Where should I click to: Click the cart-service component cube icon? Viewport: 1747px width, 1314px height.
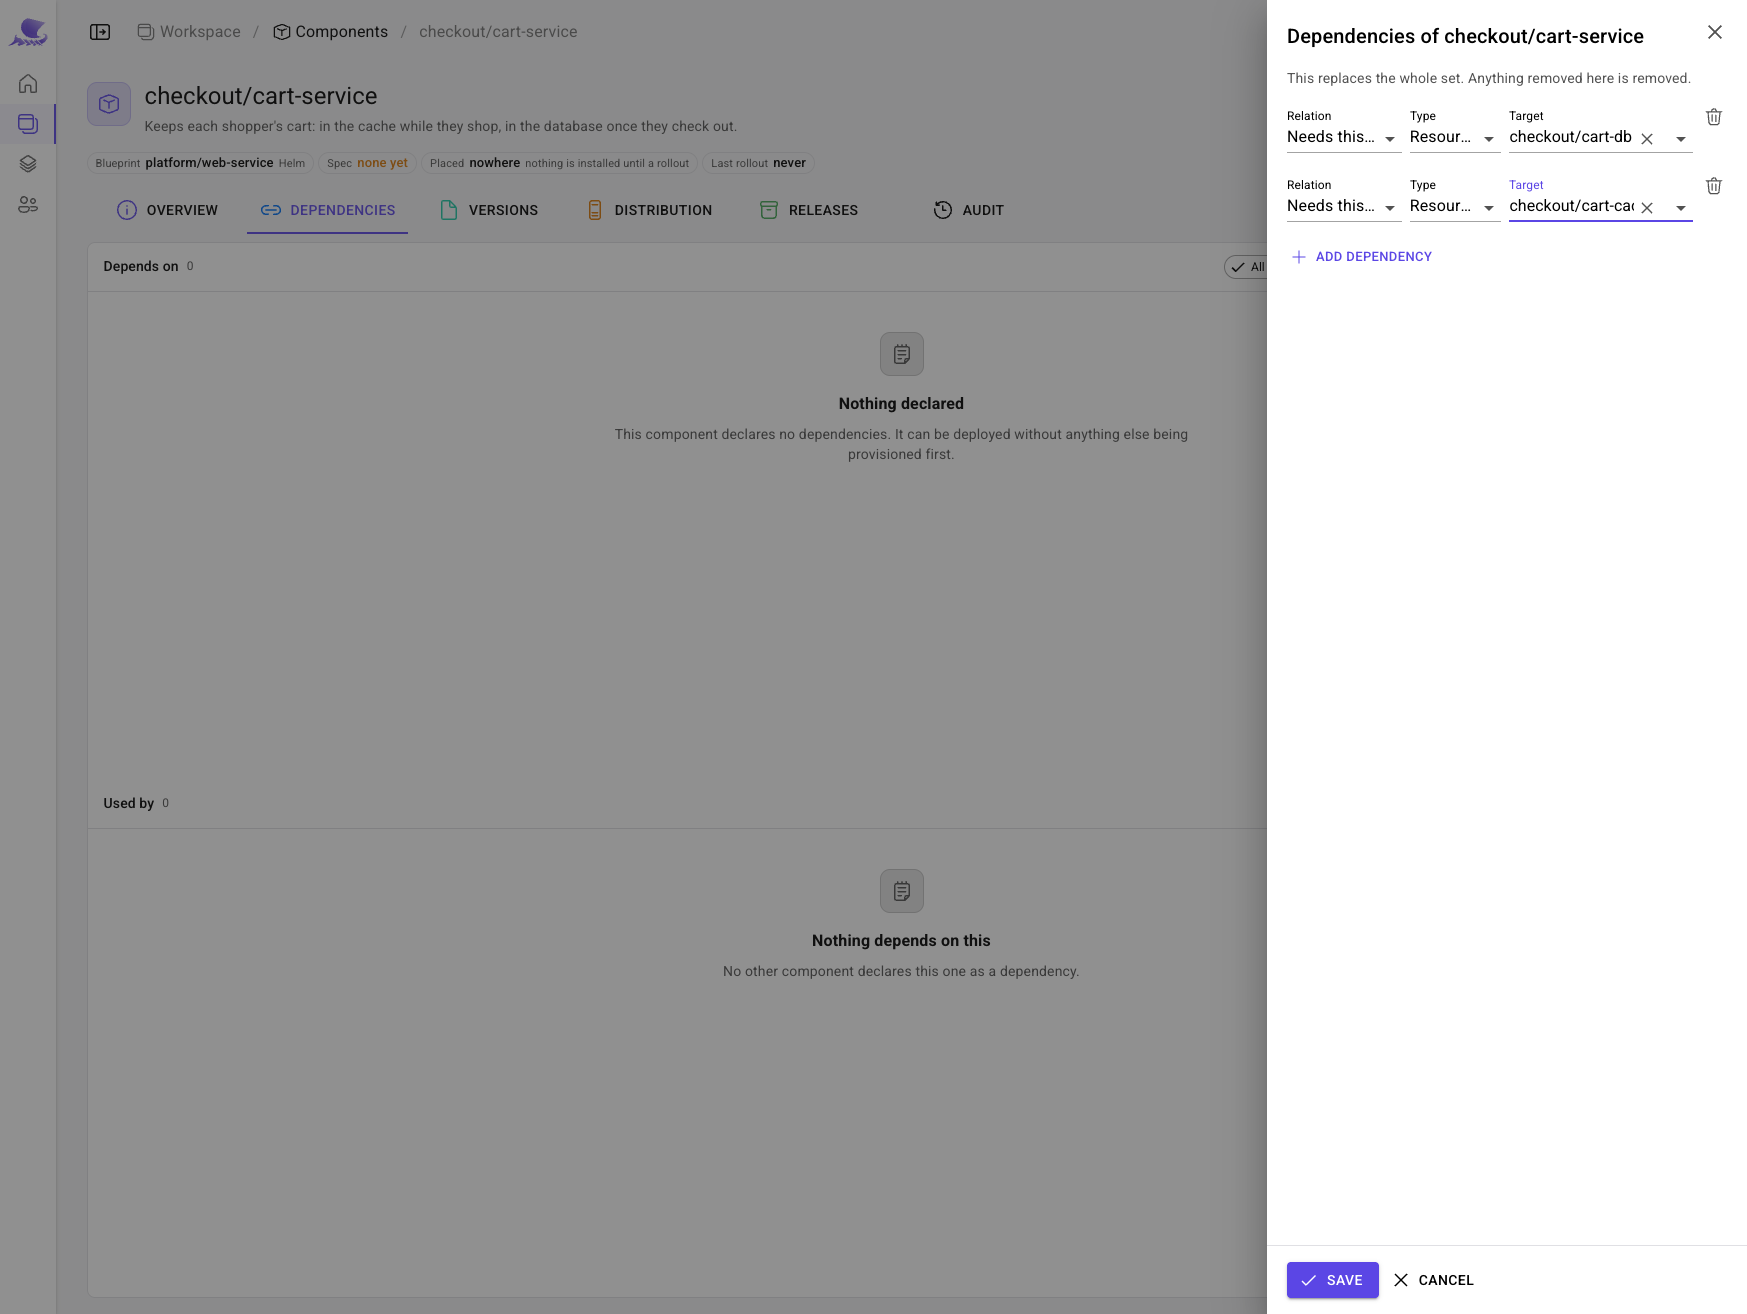point(109,104)
